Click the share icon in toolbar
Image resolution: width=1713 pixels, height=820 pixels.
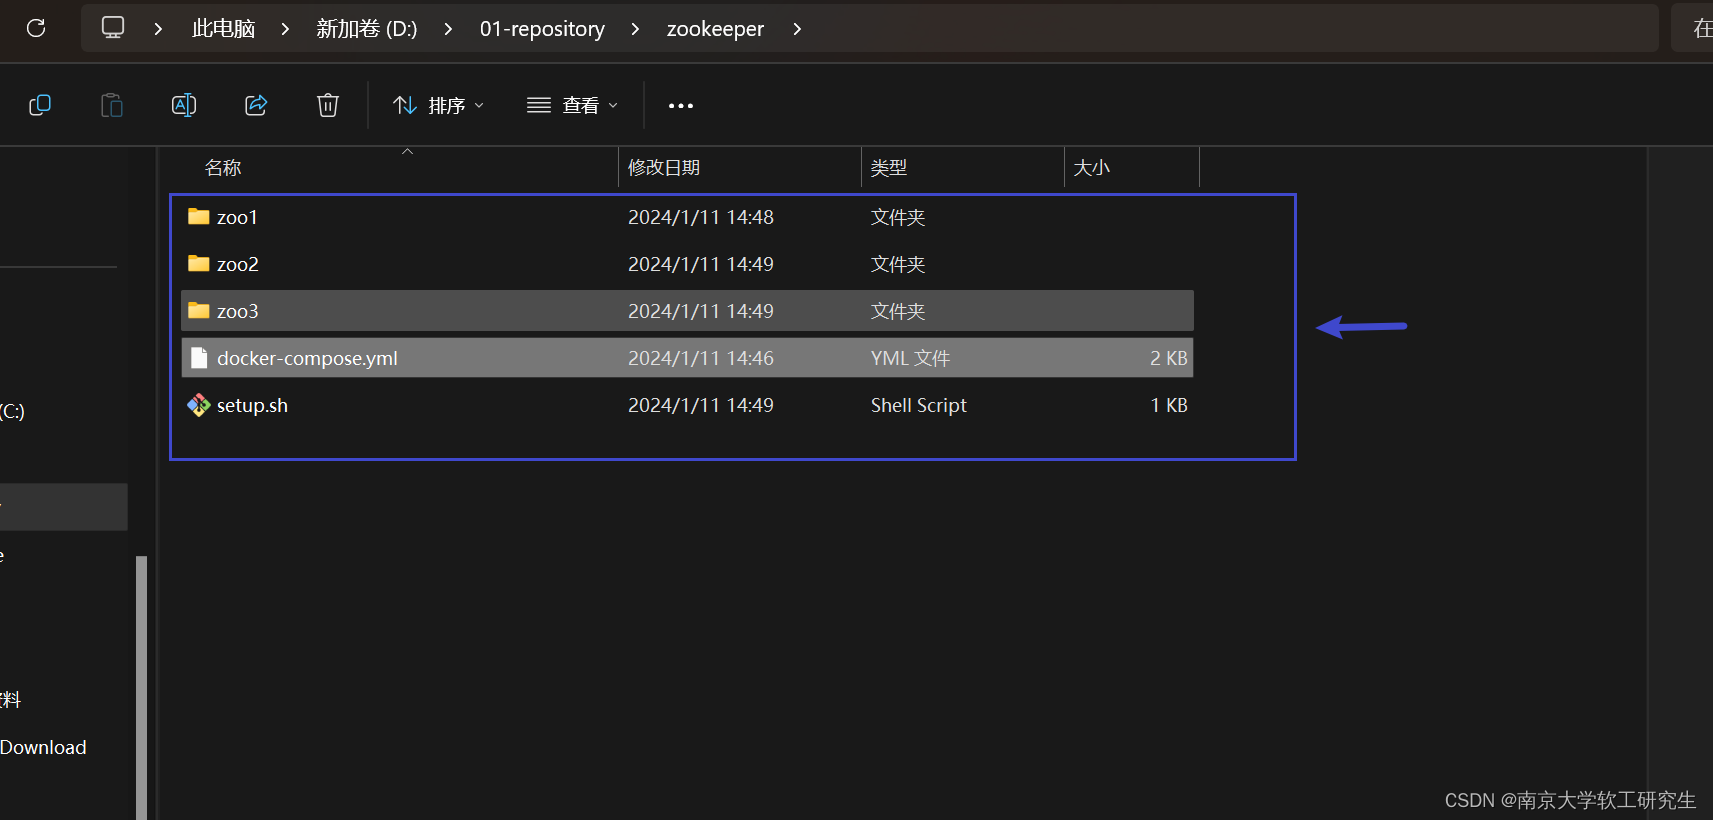256,105
